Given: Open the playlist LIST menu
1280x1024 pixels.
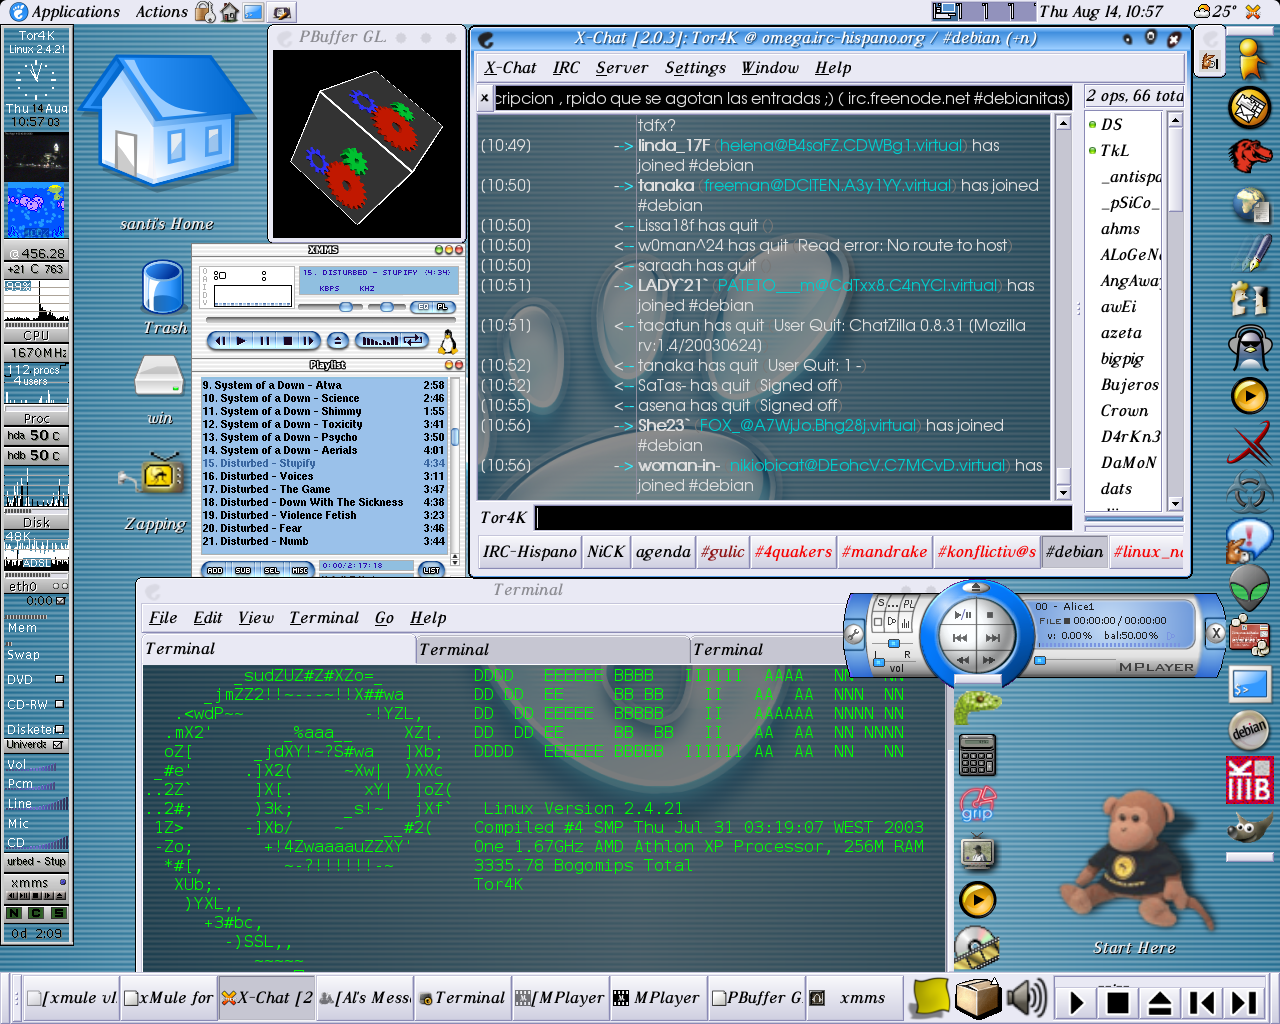Looking at the screenshot, I should [431, 570].
